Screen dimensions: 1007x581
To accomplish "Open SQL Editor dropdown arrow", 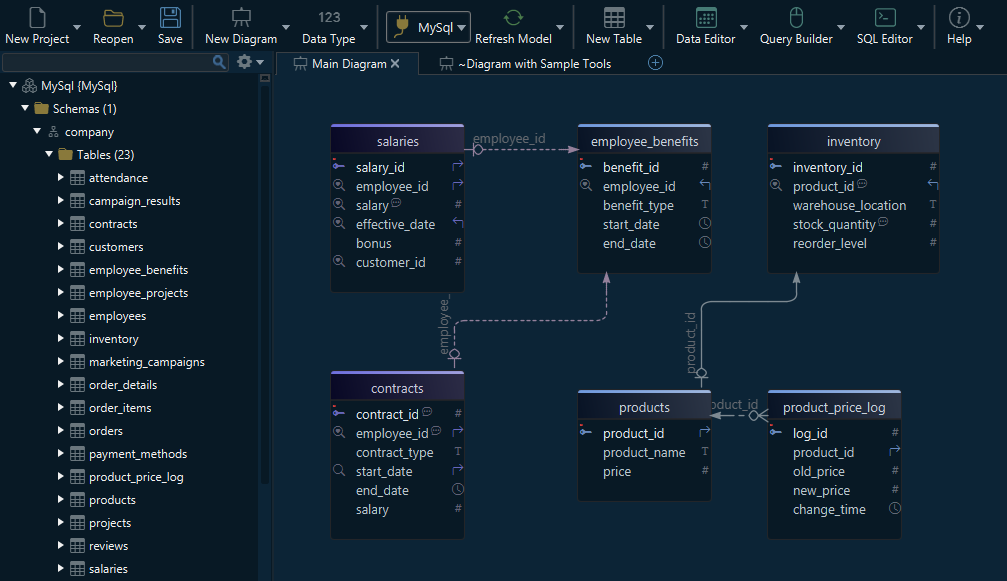I will 921,28.
